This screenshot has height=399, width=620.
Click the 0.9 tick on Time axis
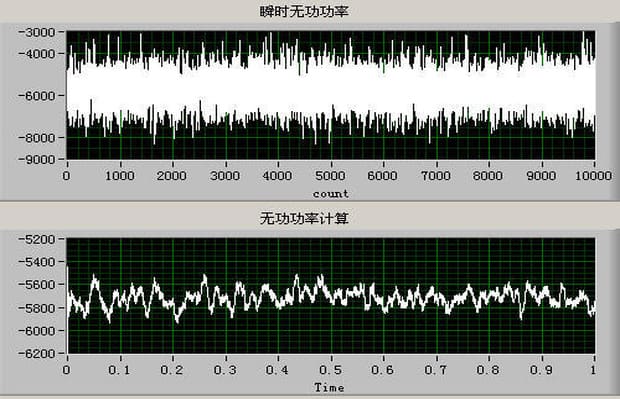[541, 370]
